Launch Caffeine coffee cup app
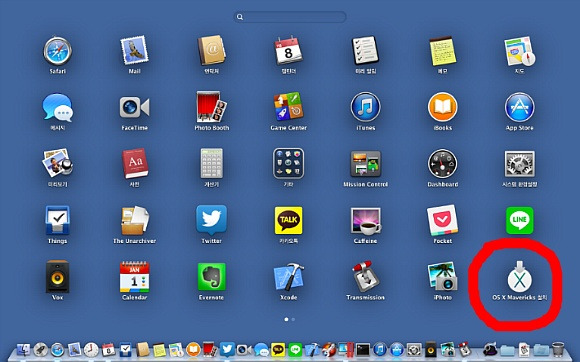Viewport: 580px width, 362px height. tap(365, 221)
